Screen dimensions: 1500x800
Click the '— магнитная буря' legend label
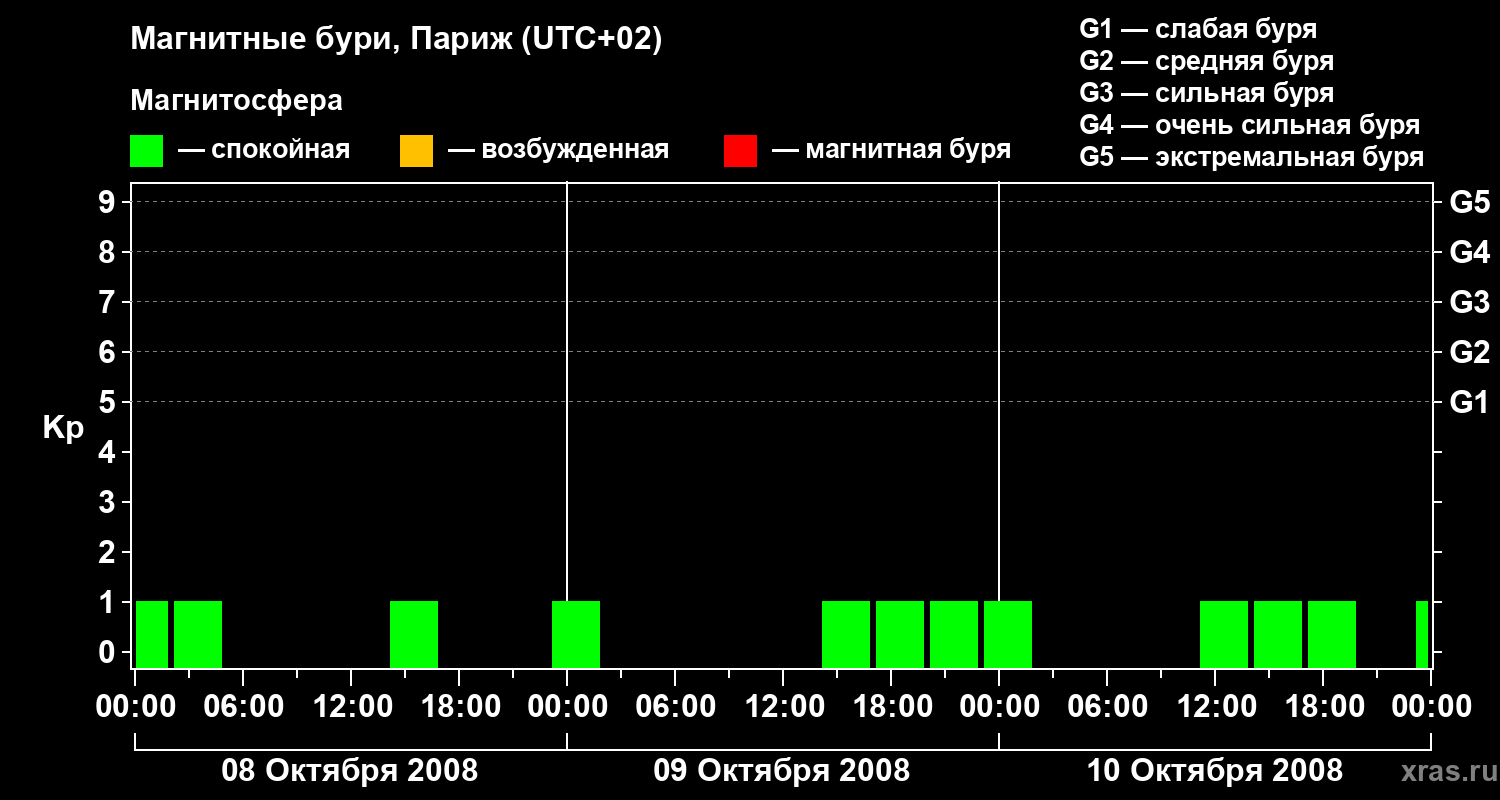click(x=891, y=150)
